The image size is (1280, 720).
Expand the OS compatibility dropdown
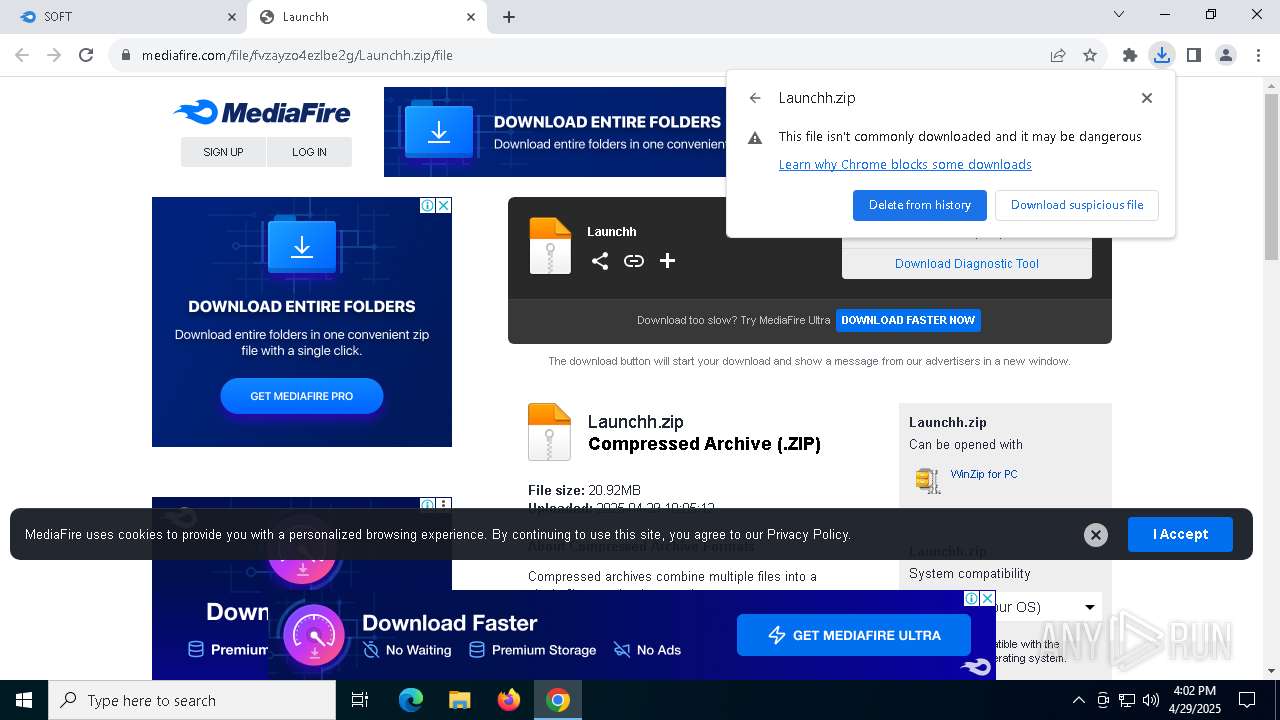[x=1090, y=607]
